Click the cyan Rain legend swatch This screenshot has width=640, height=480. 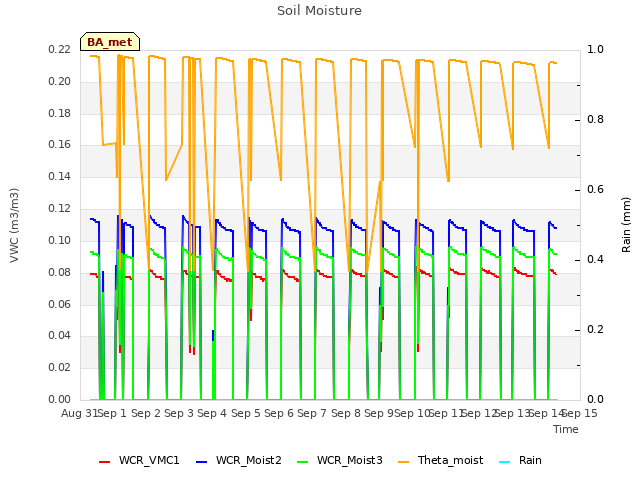point(505,462)
